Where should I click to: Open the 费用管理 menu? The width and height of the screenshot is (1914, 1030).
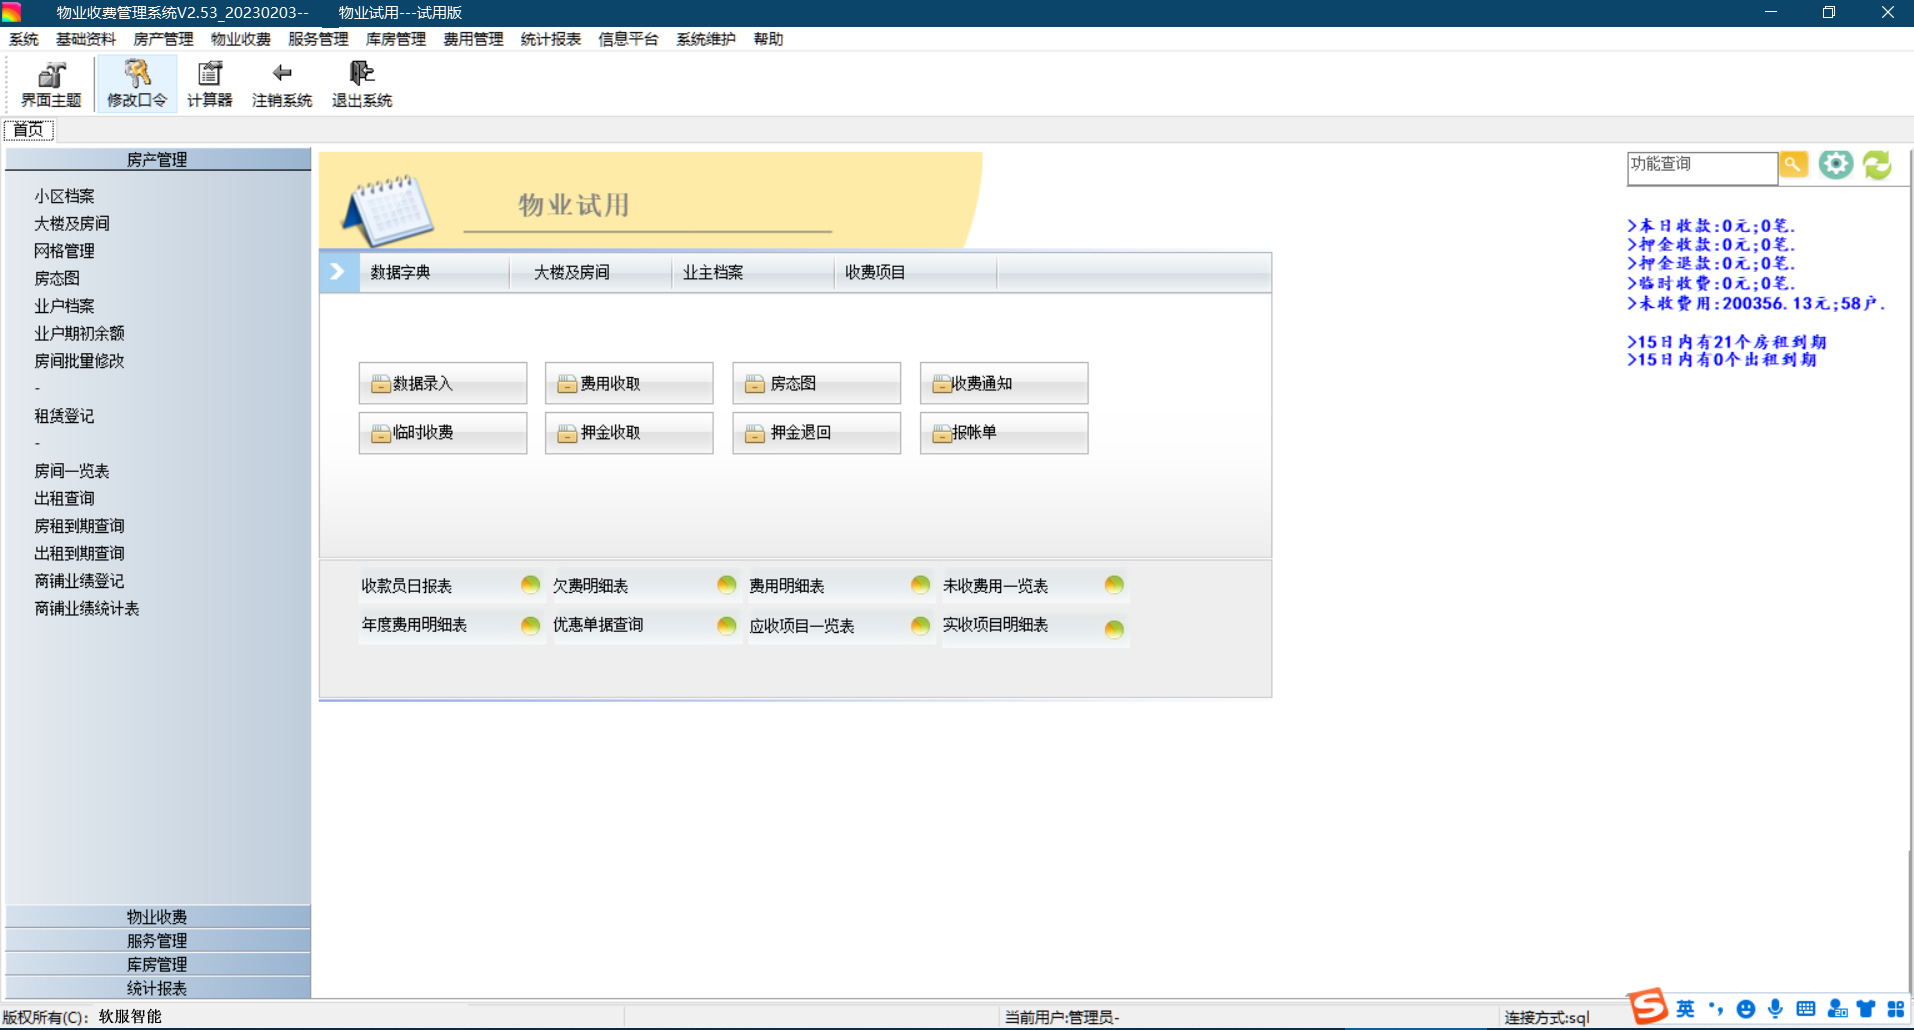[473, 39]
